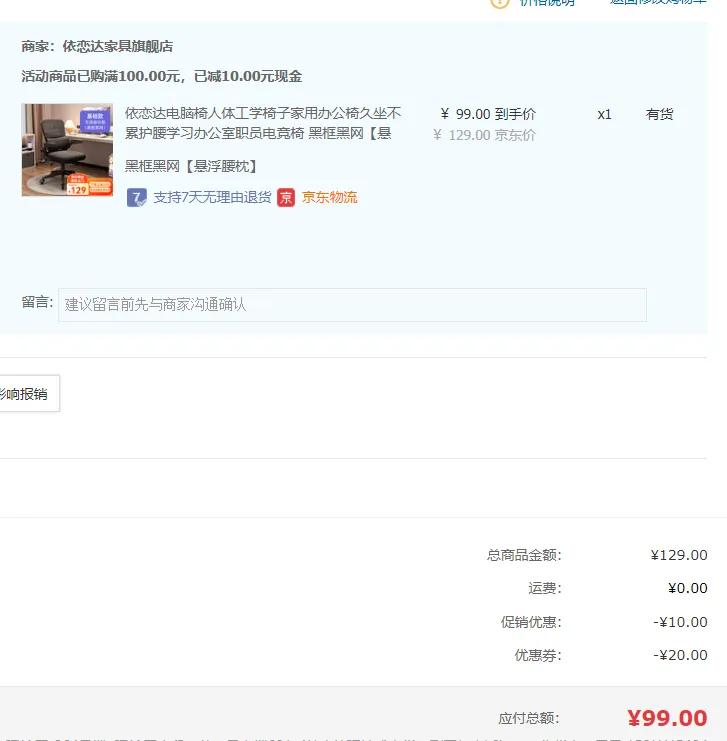
Task: Click the 京东物流 orange label
Action: point(329,198)
